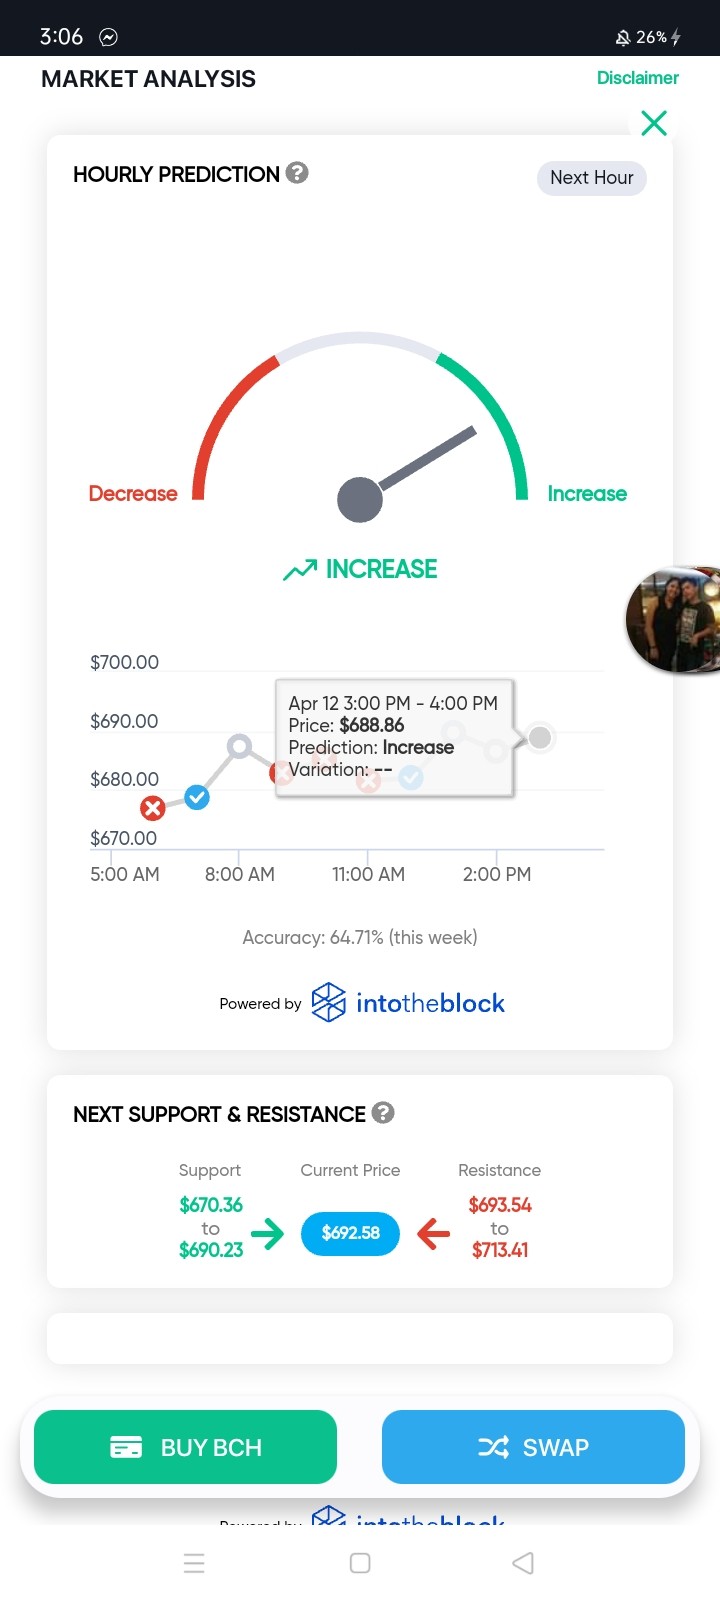Open recent apps via three-line nav icon

point(195,1563)
